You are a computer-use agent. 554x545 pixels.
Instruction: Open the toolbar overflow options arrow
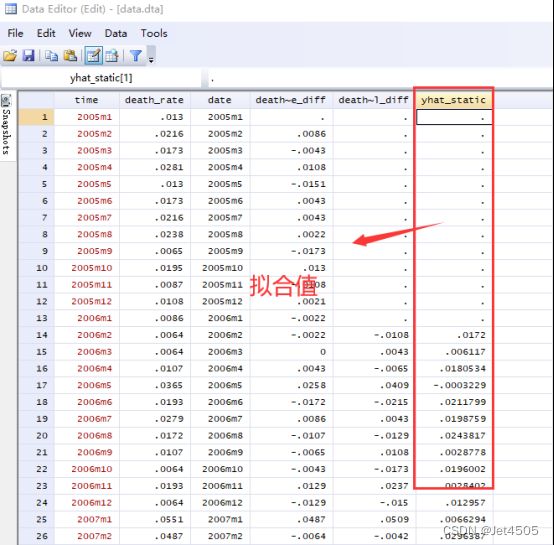[151, 59]
